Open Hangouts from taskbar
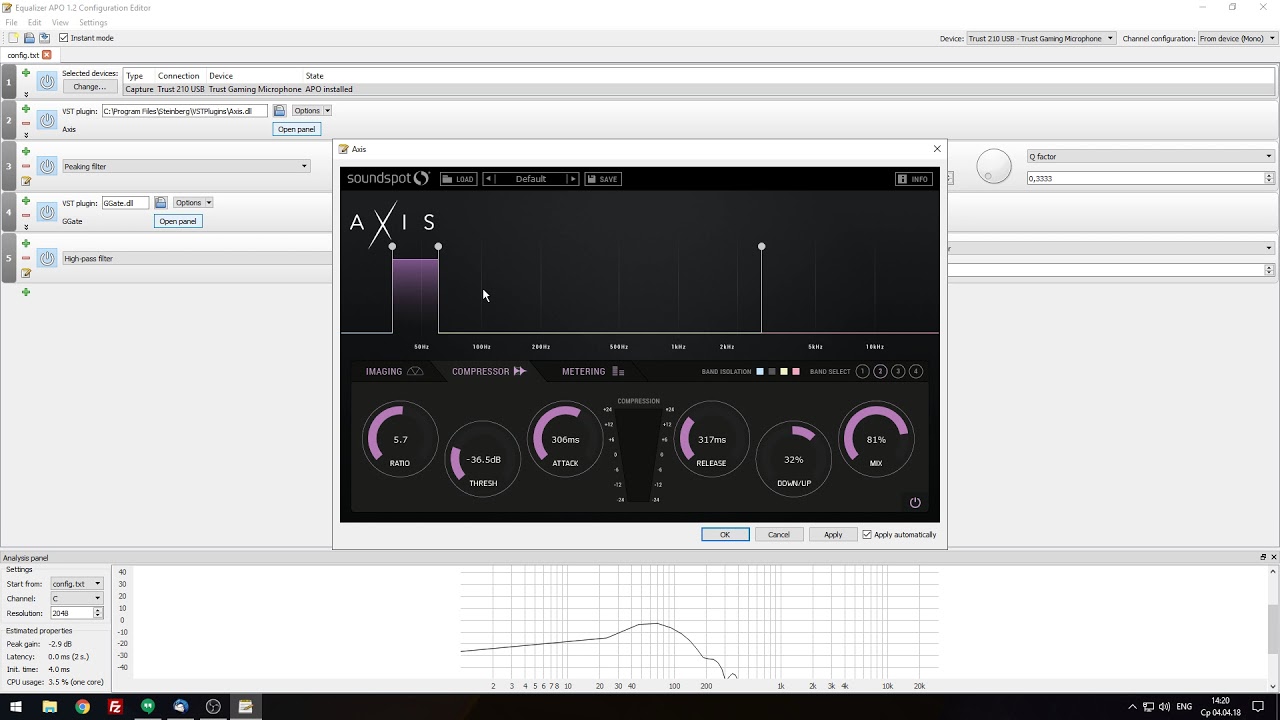 tap(148, 707)
